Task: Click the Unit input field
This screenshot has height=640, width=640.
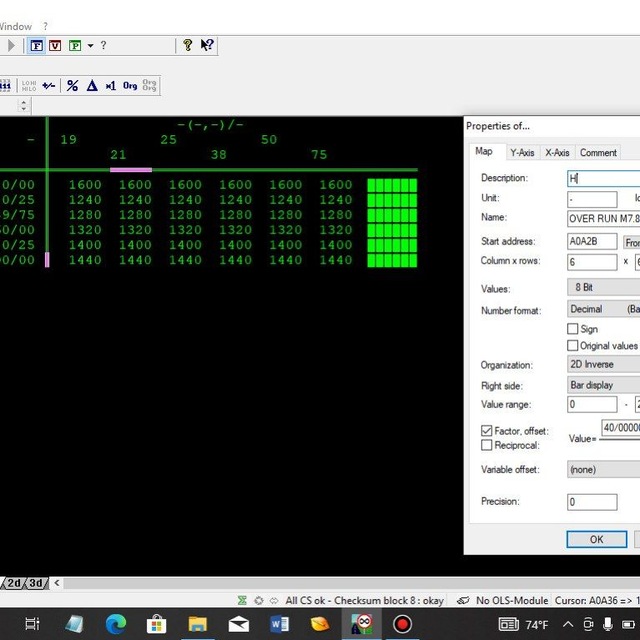Action: pyautogui.click(x=592, y=199)
